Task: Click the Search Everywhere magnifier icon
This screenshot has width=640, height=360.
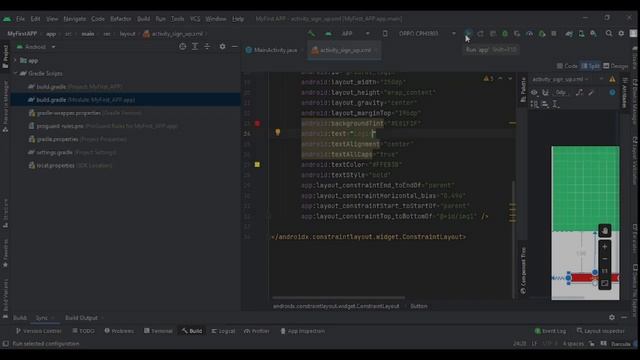Action: click(609, 33)
